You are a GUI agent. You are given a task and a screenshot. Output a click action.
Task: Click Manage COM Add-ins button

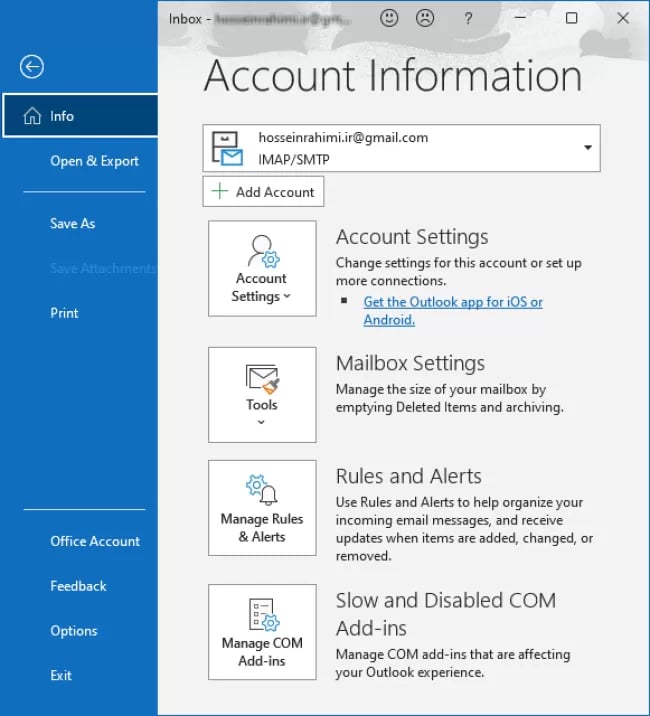(x=262, y=632)
